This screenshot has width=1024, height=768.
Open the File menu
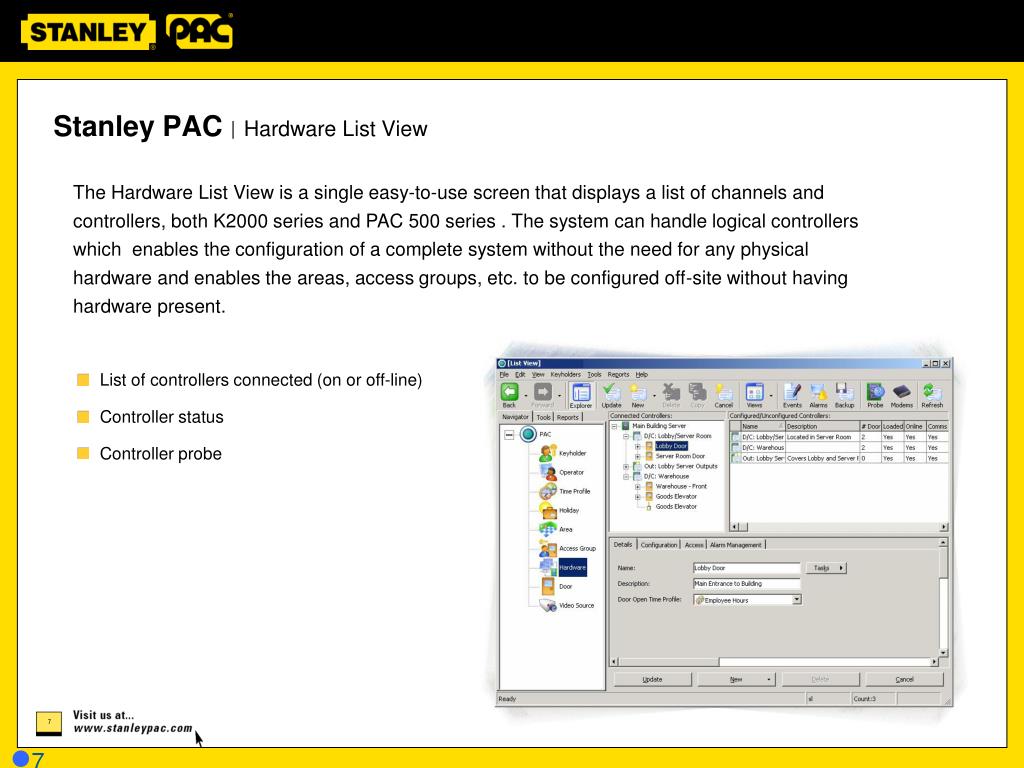(504, 375)
